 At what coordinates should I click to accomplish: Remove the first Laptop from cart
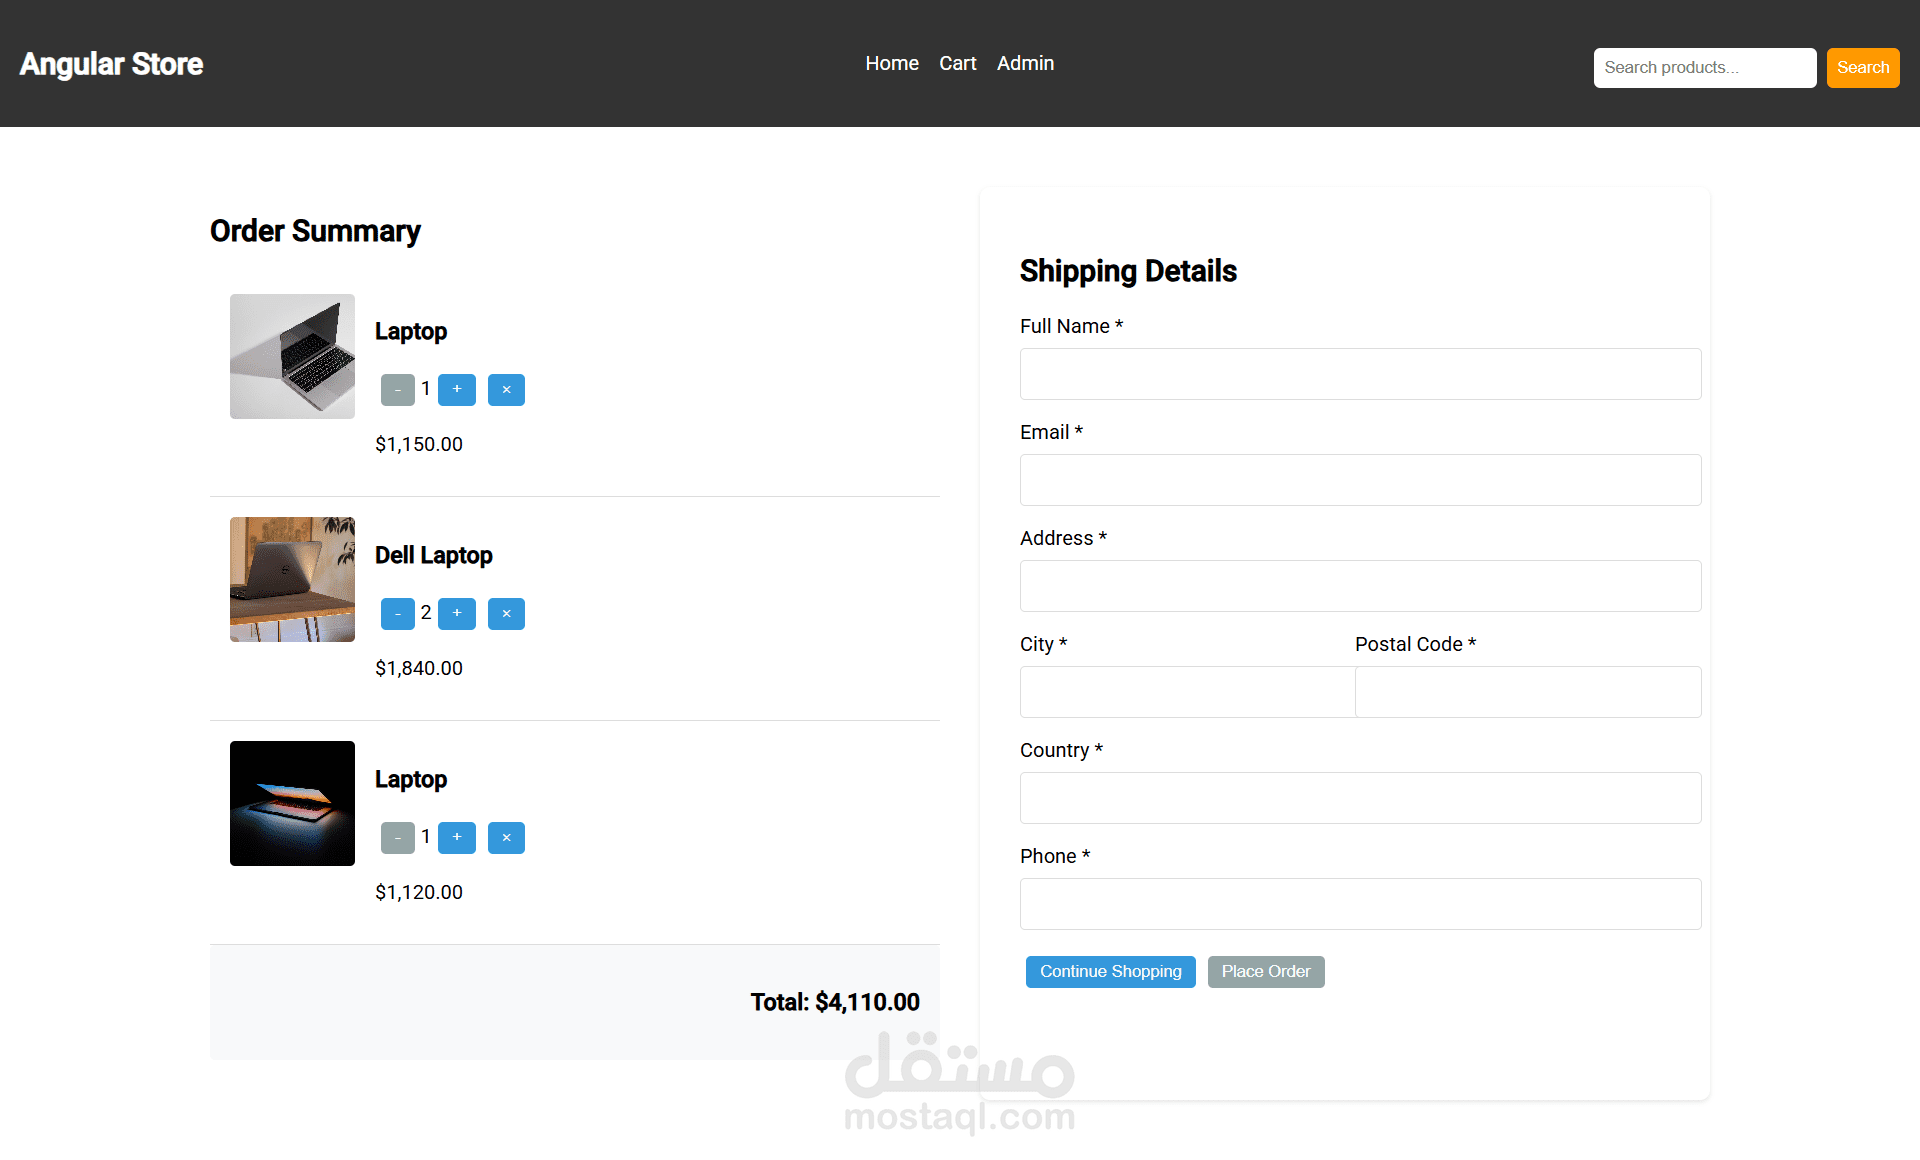point(506,389)
